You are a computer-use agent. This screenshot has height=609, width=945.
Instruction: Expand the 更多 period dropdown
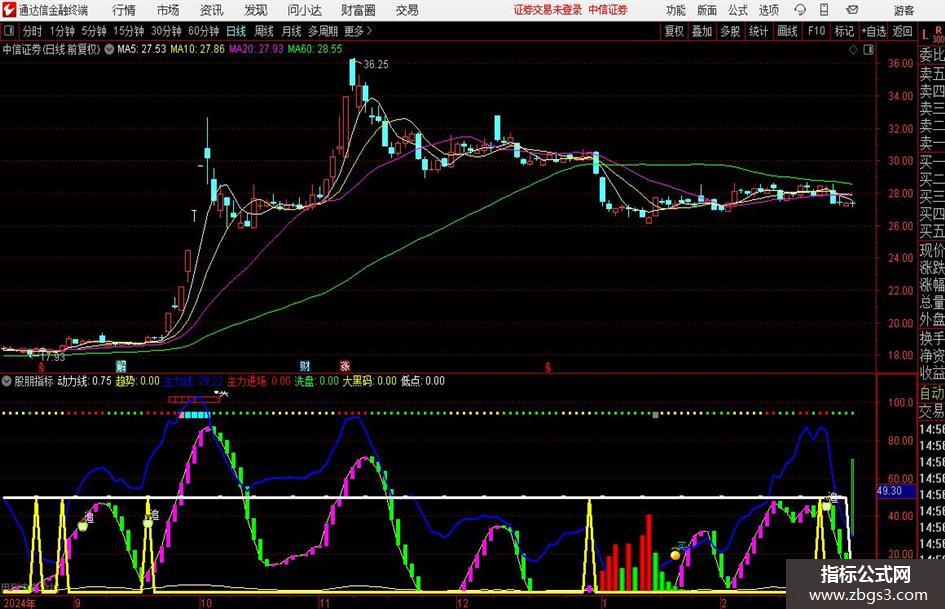[x=358, y=31]
